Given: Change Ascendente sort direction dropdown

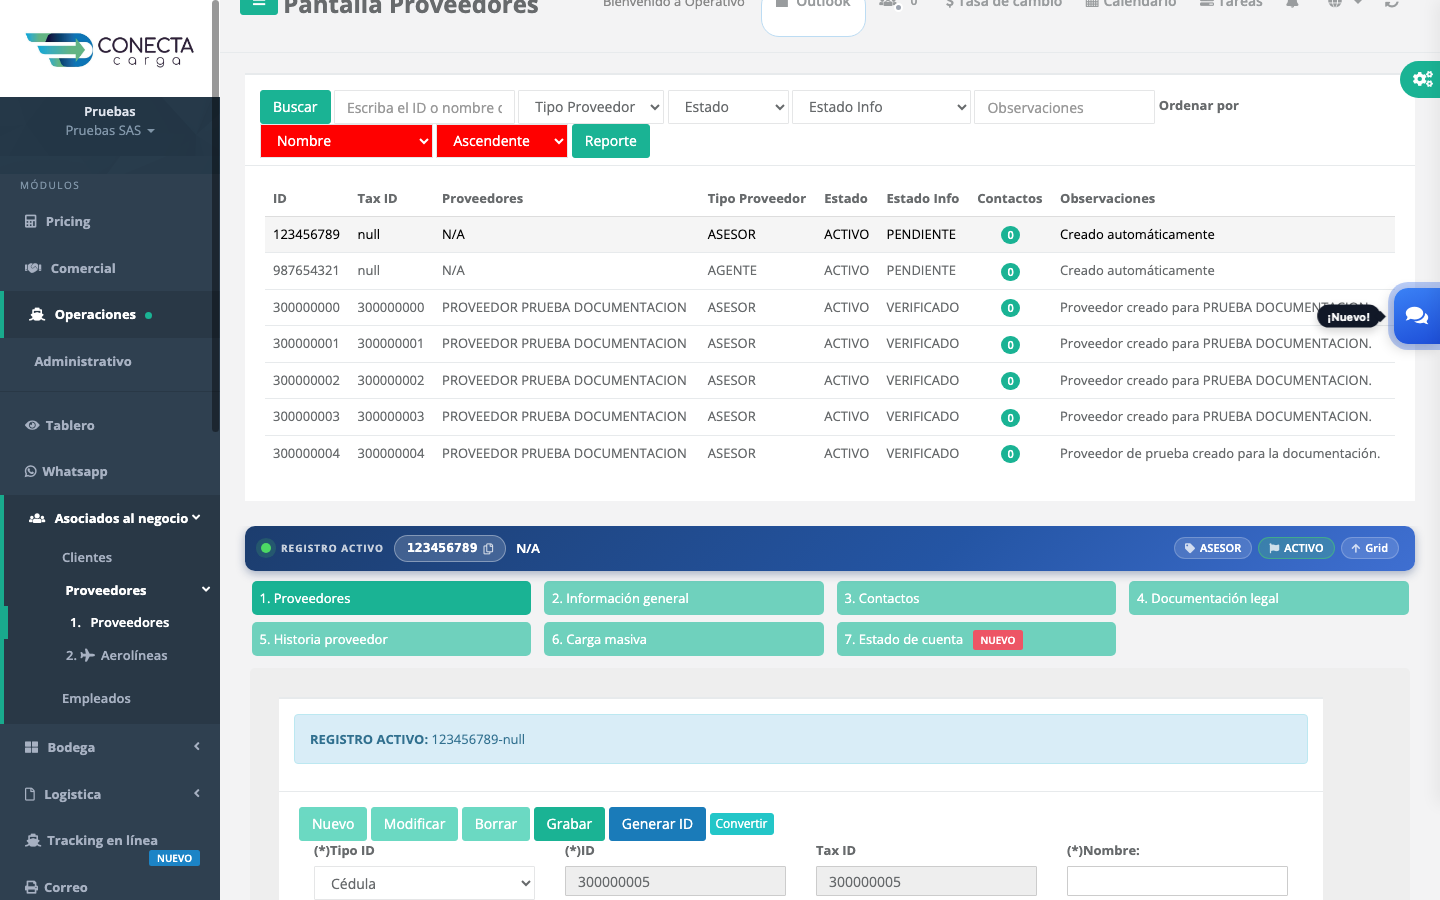Looking at the screenshot, I should (502, 141).
